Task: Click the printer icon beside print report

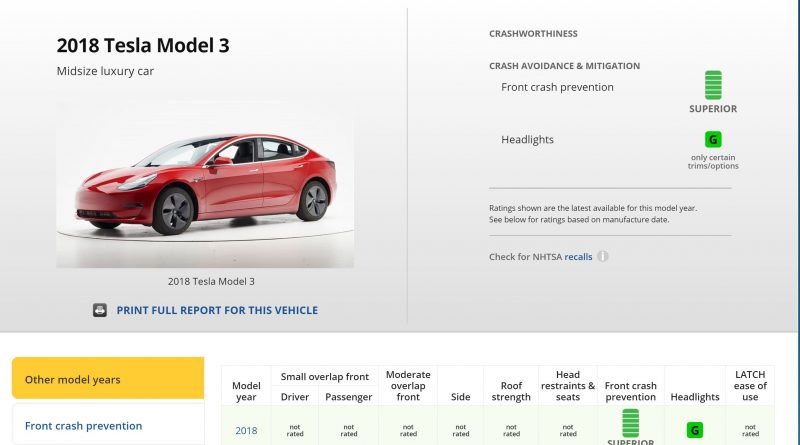Action: [100, 310]
